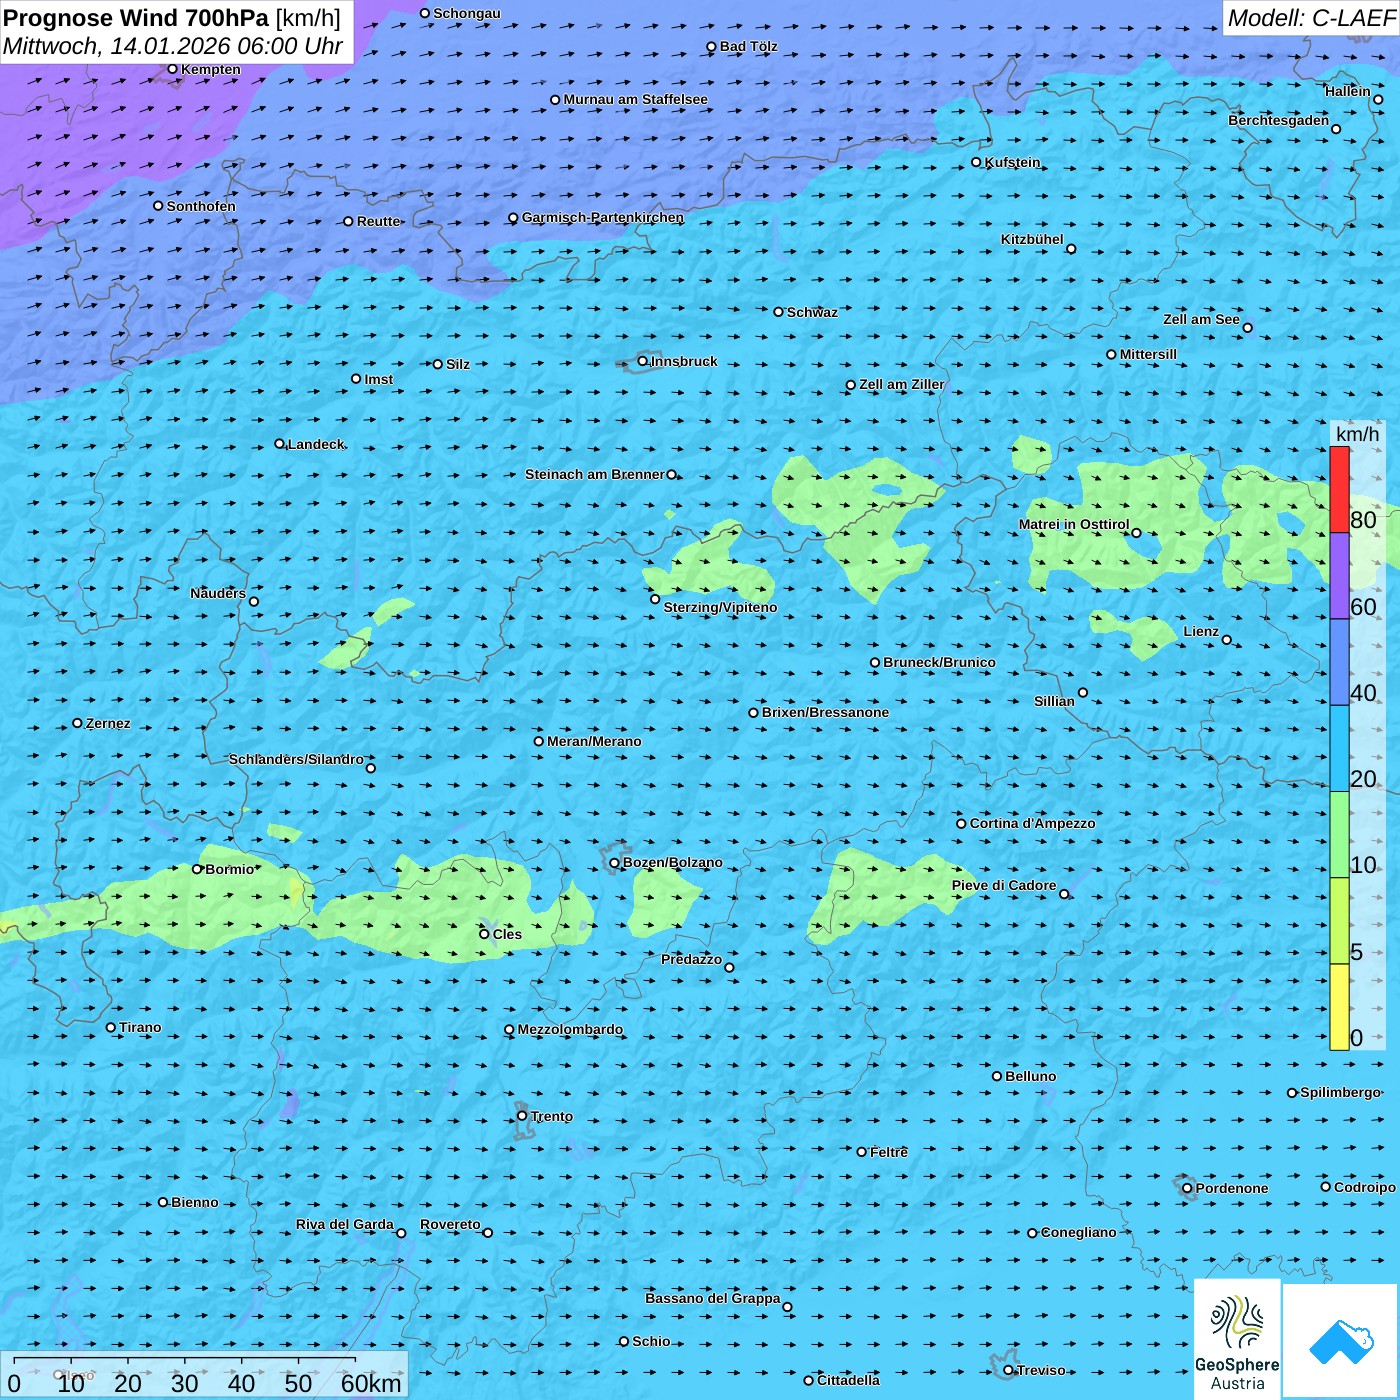Screen dimensions: 1400x1400
Task: Select the Garmisch-Partenkirchen label
Action: (x=603, y=217)
